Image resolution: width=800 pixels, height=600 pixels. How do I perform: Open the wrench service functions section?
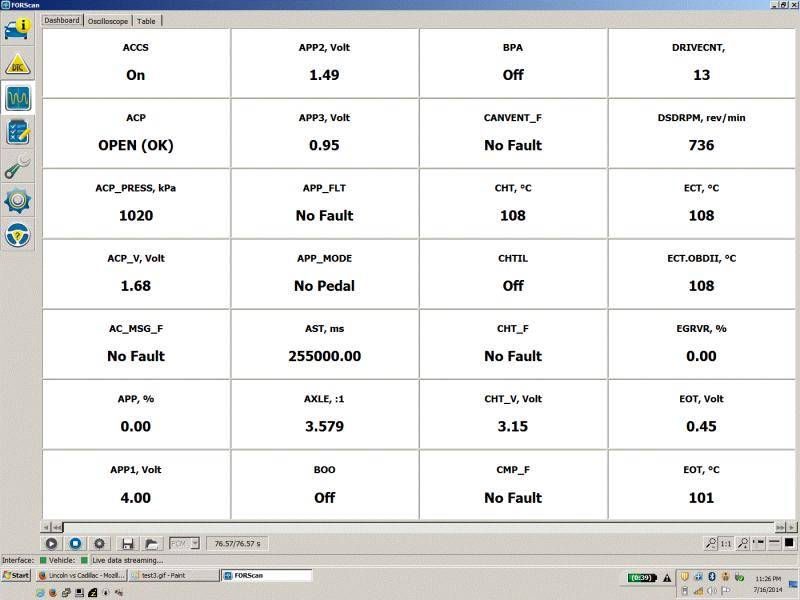pos(18,167)
